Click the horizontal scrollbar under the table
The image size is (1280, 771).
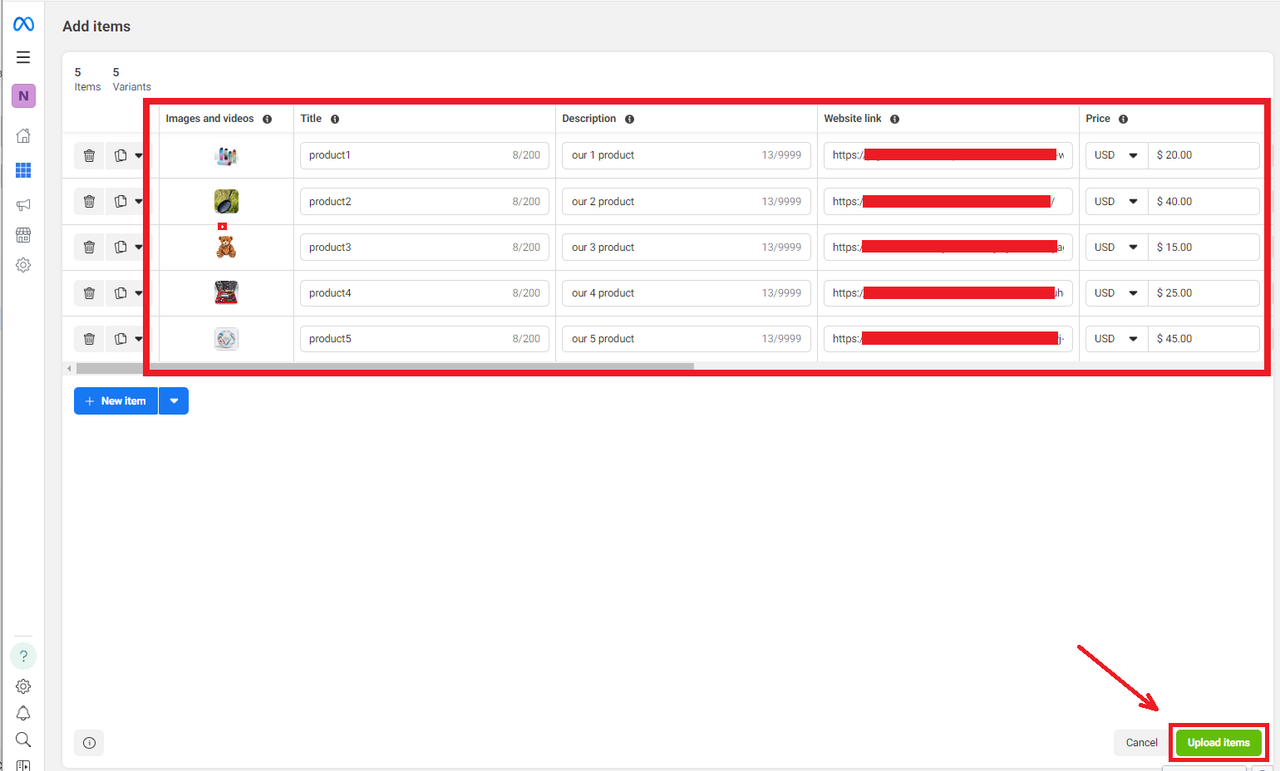tap(385, 367)
